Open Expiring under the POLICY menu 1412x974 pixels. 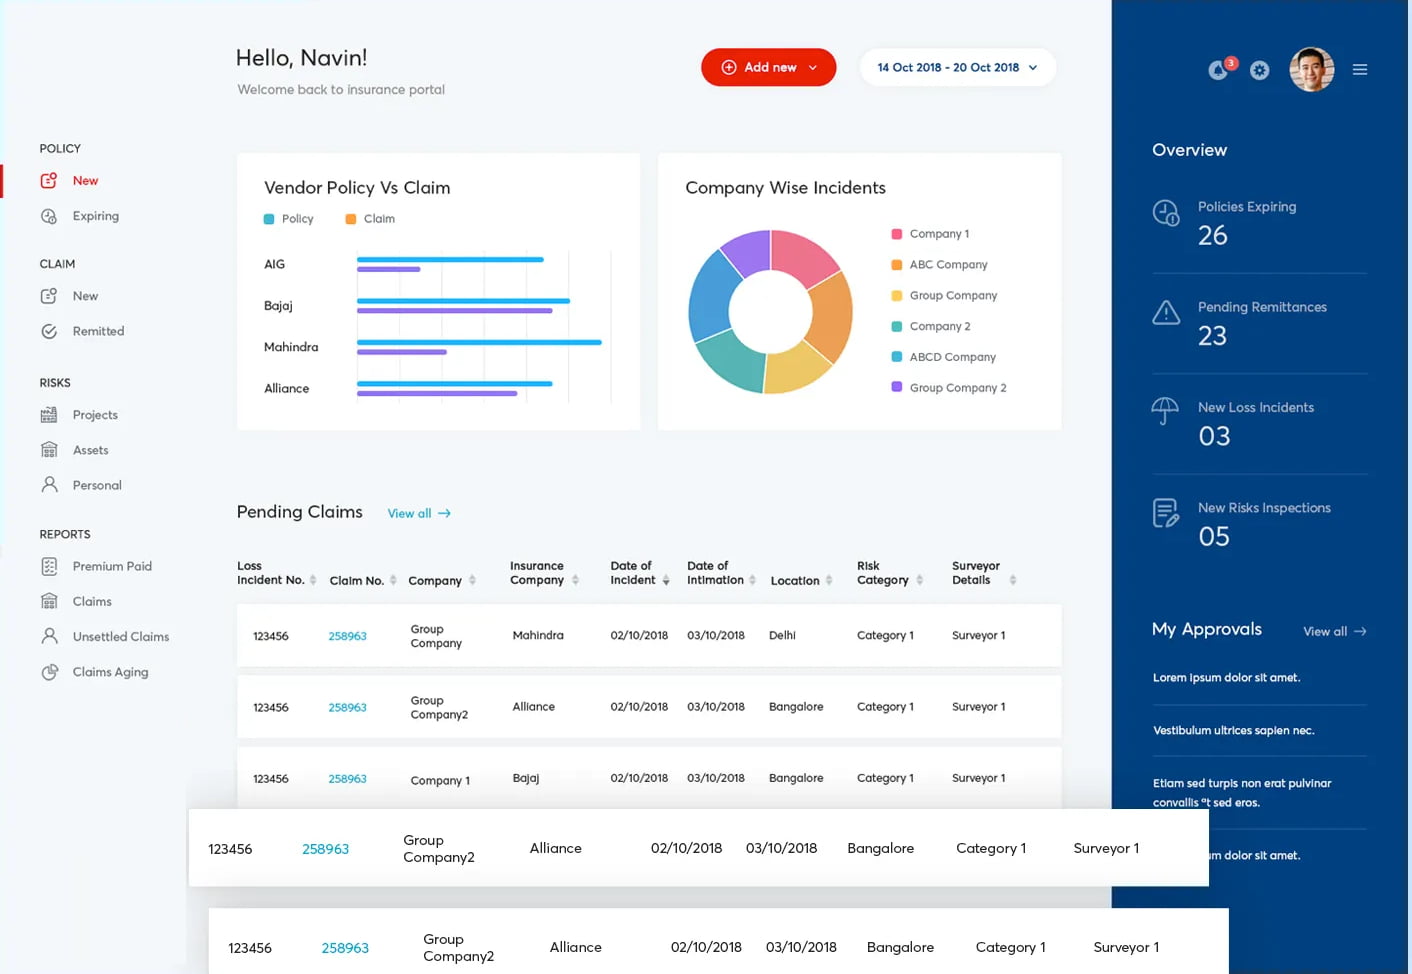click(94, 216)
